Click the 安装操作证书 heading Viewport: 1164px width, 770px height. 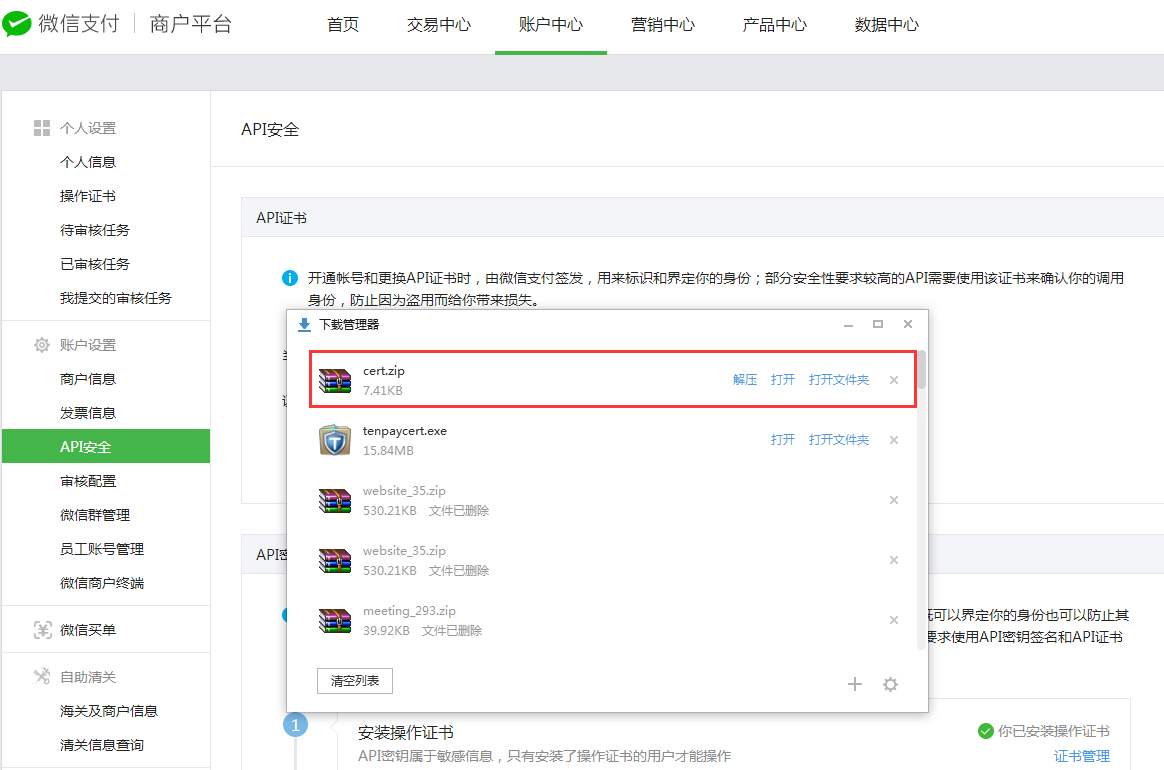coord(405,733)
